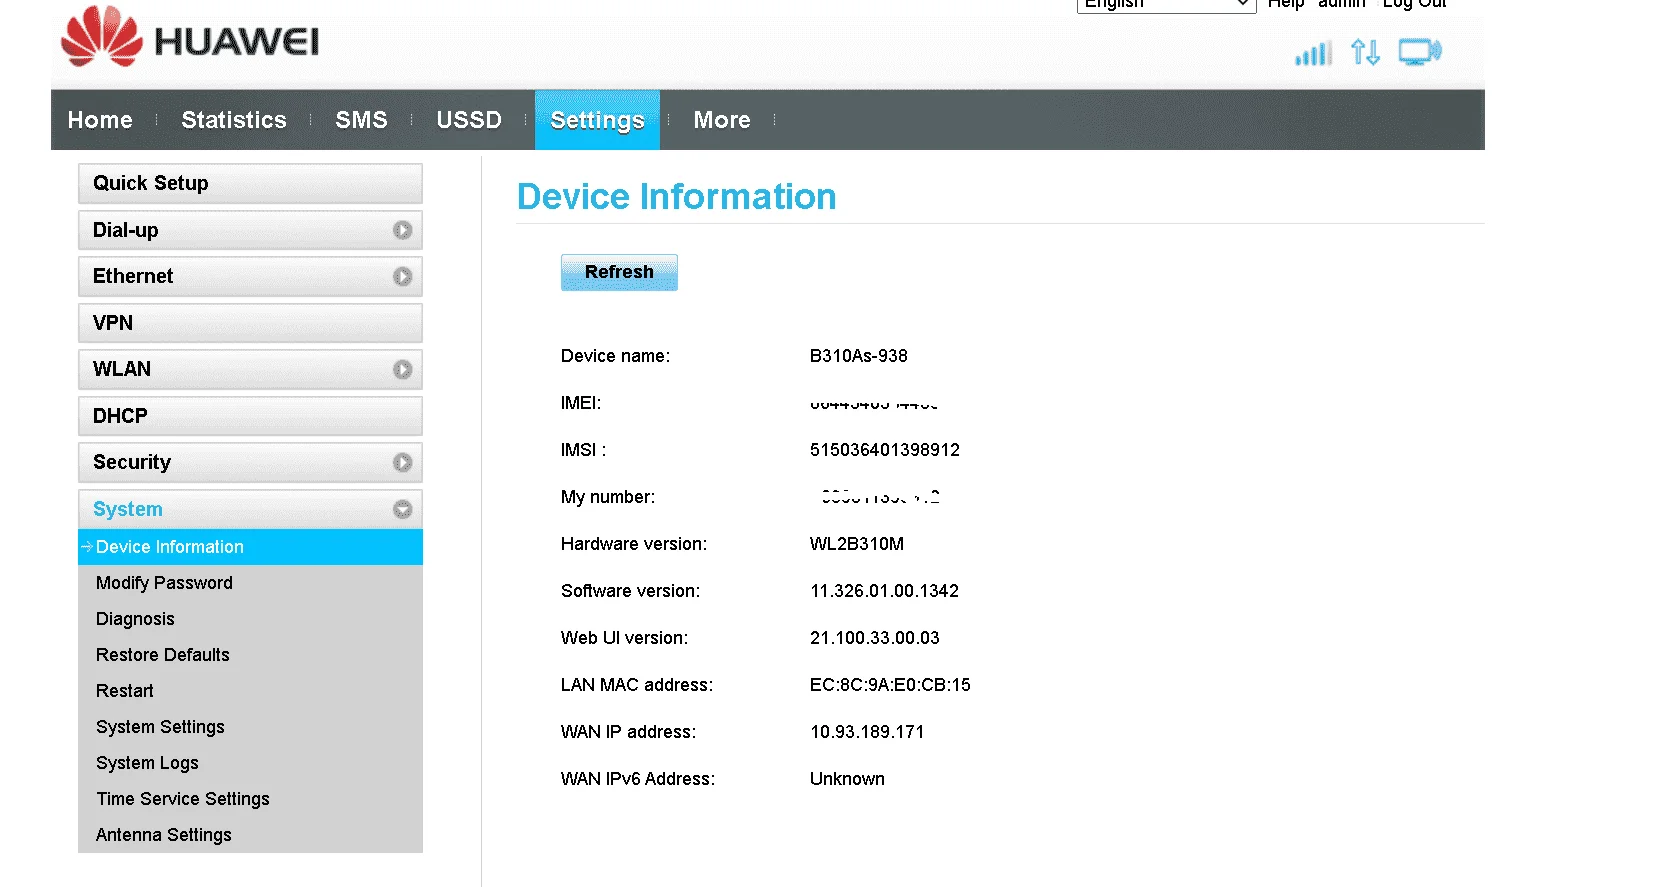This screenshot has height=887, width=1661.
Task: Click the data transfer arrows icon
Action: coord(1366,52)
